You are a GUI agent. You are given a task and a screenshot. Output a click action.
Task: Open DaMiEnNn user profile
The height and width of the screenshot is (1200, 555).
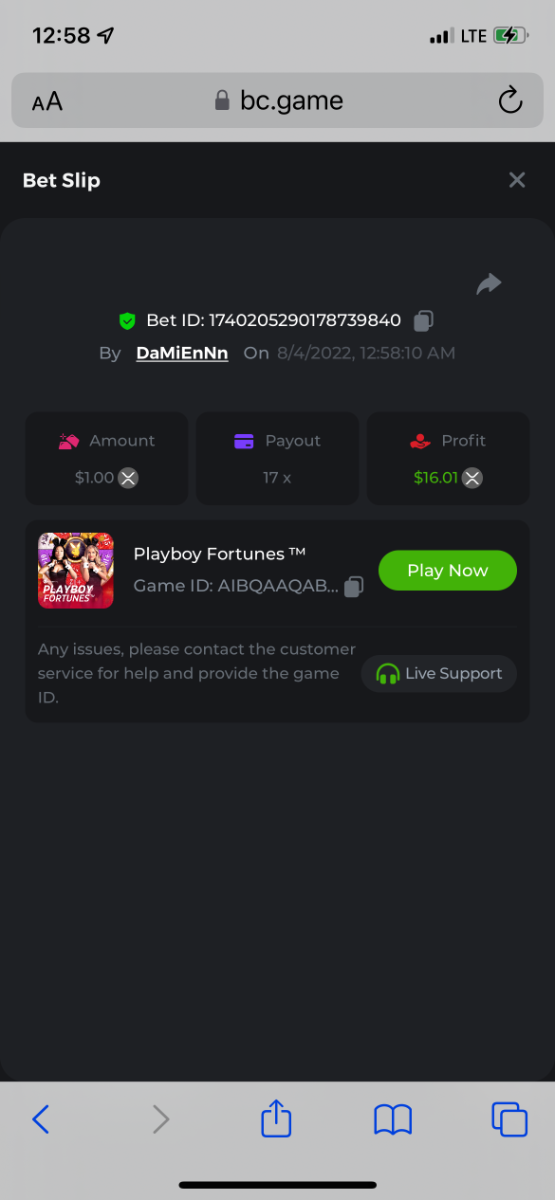(x=182, y=353)
